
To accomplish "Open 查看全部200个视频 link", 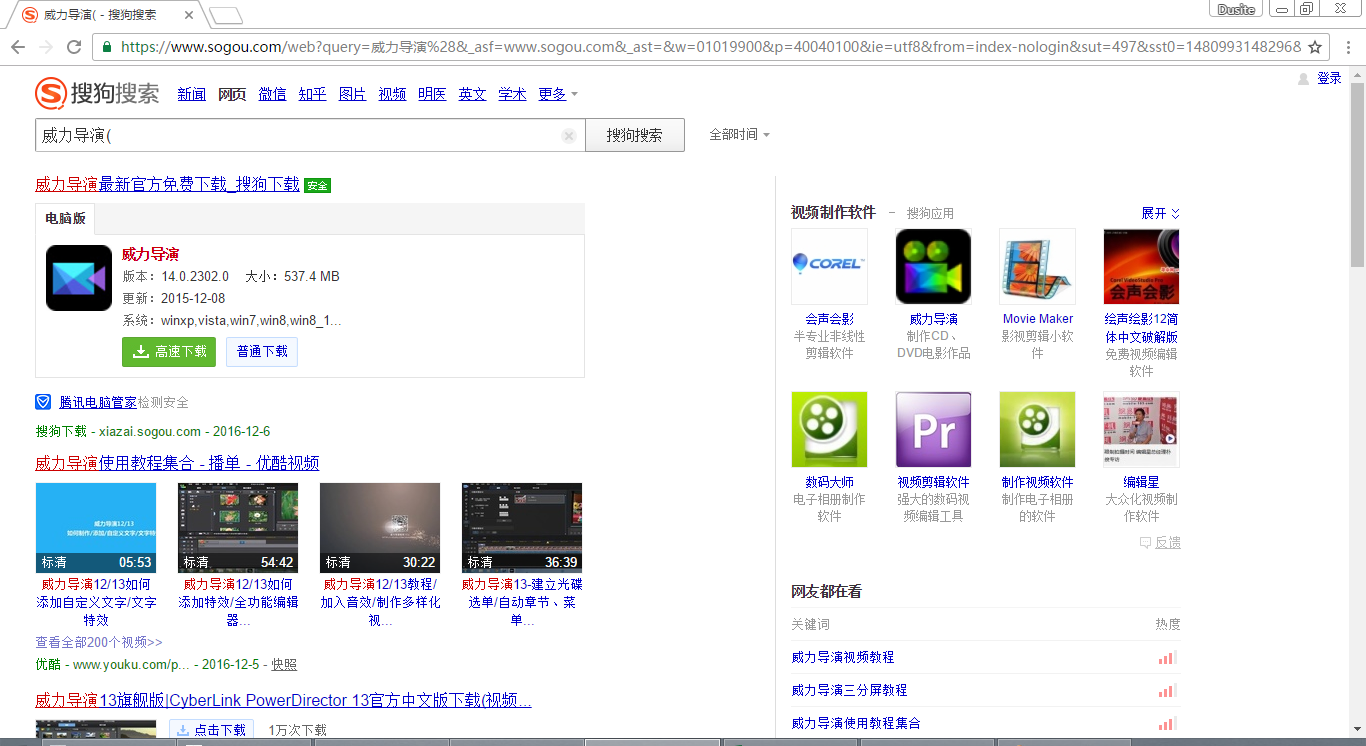I will point(99,642).
